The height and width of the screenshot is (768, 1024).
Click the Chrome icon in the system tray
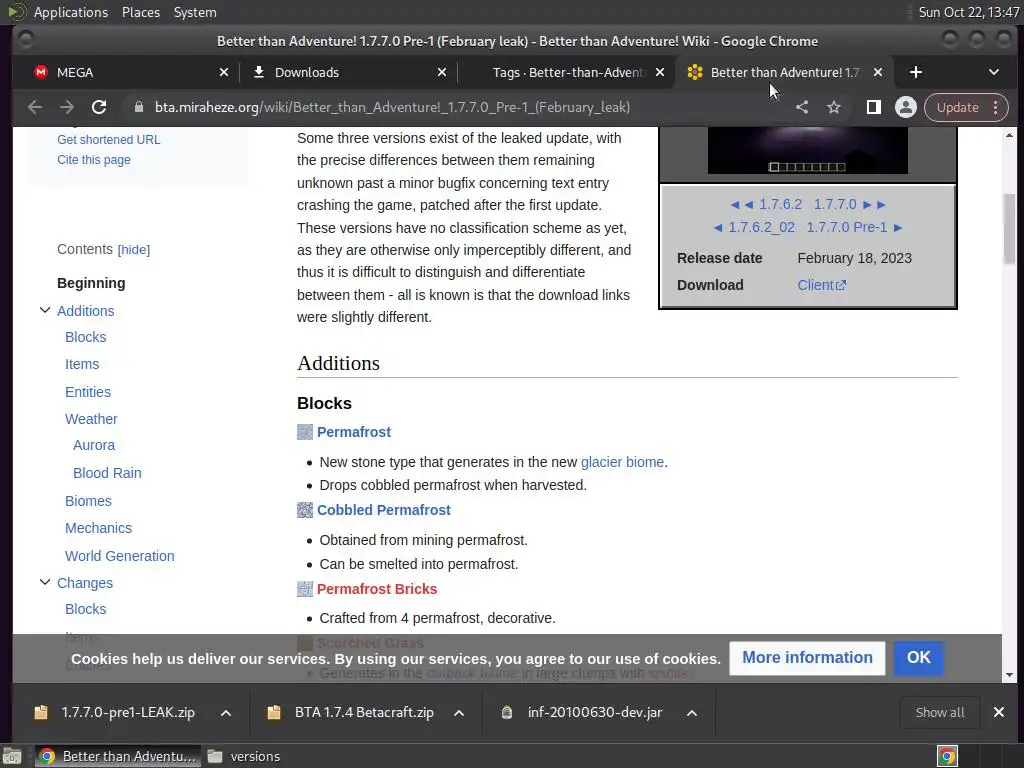[x=947, y=756]
